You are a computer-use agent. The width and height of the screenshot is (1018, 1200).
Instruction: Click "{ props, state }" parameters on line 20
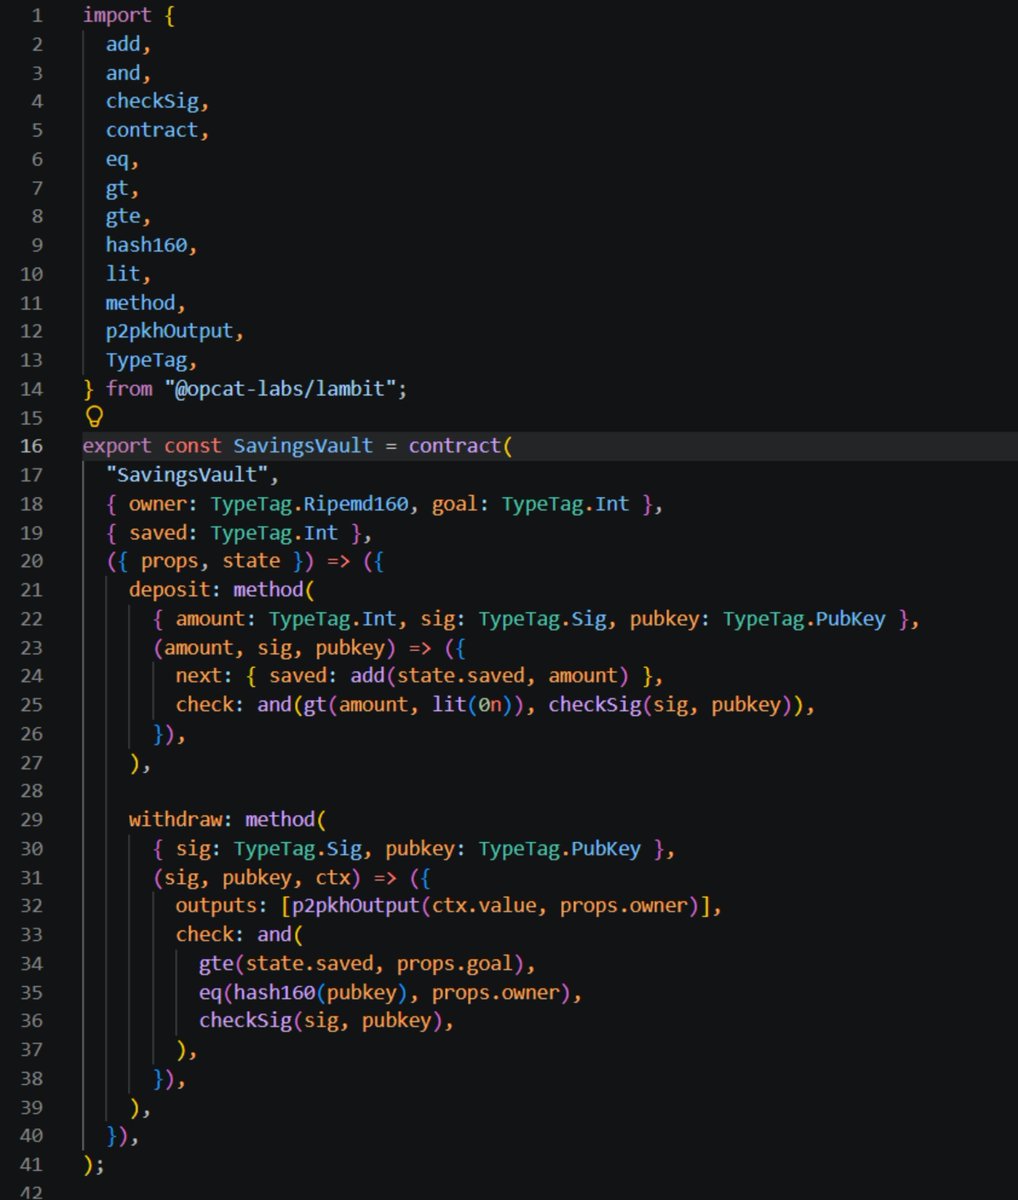pos(210,561)
